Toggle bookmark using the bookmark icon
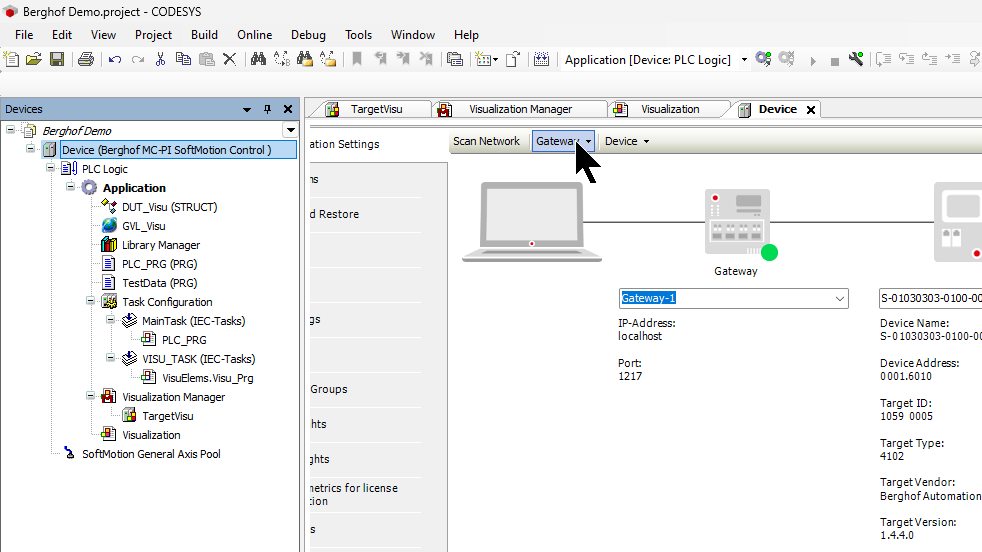 pos(357,60)
